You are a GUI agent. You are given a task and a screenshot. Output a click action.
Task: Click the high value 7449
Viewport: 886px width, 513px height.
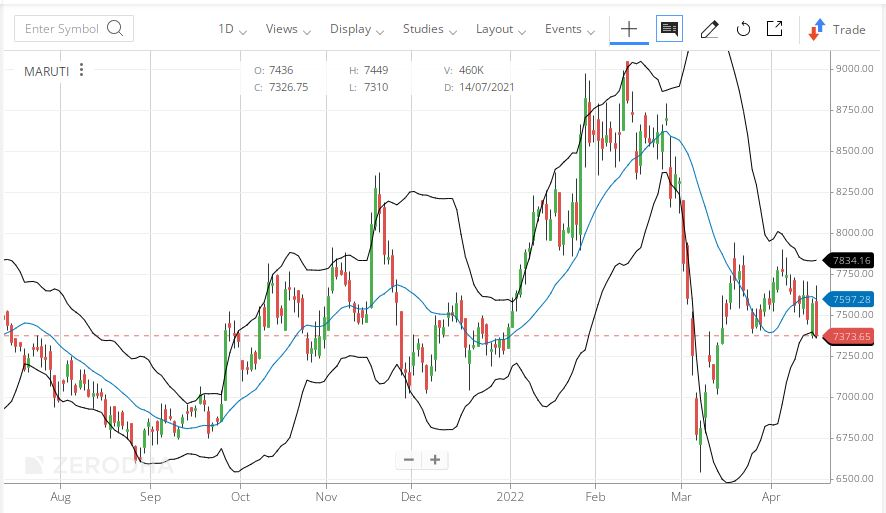[376, 70]
